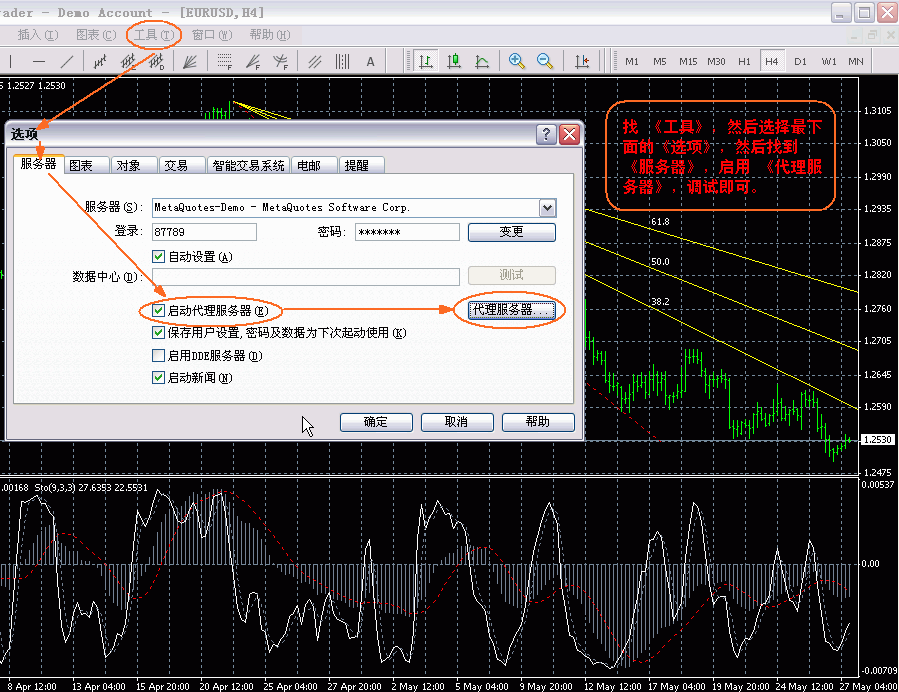Click the 变更 password change button
Screen dimensions: 899x692
tap(511, 232)
